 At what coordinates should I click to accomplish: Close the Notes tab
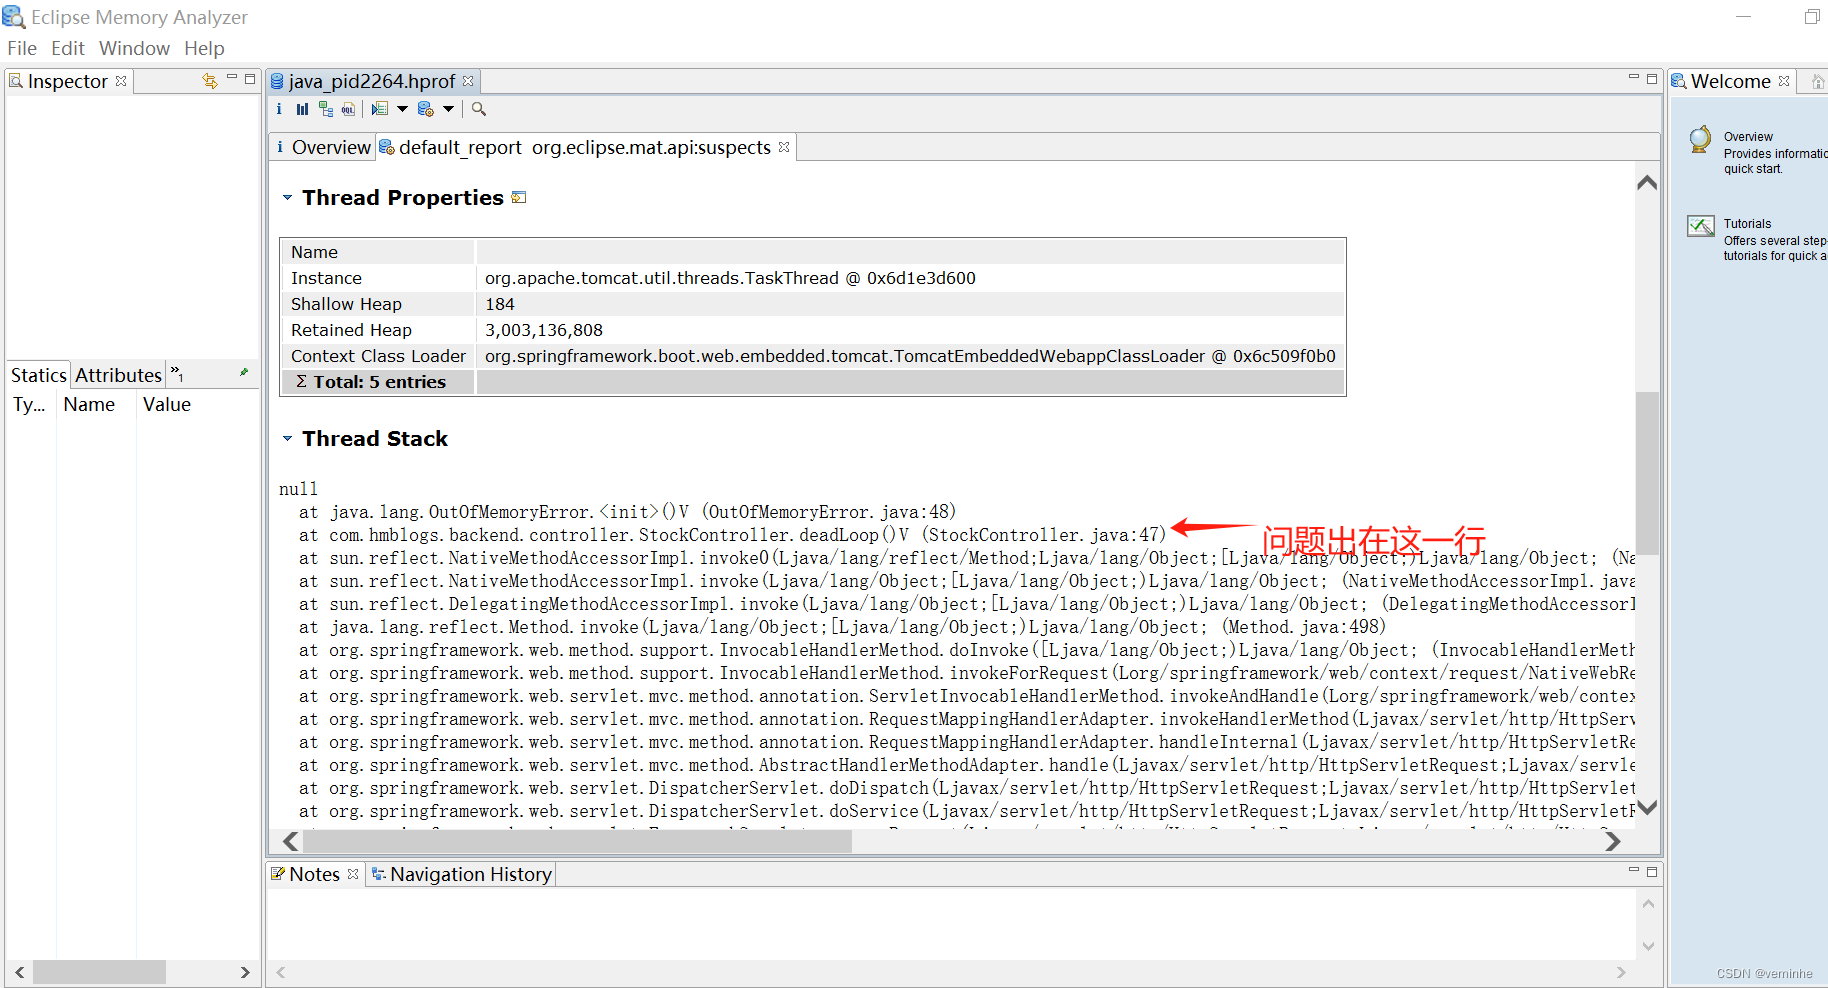[x=353, y=874]
